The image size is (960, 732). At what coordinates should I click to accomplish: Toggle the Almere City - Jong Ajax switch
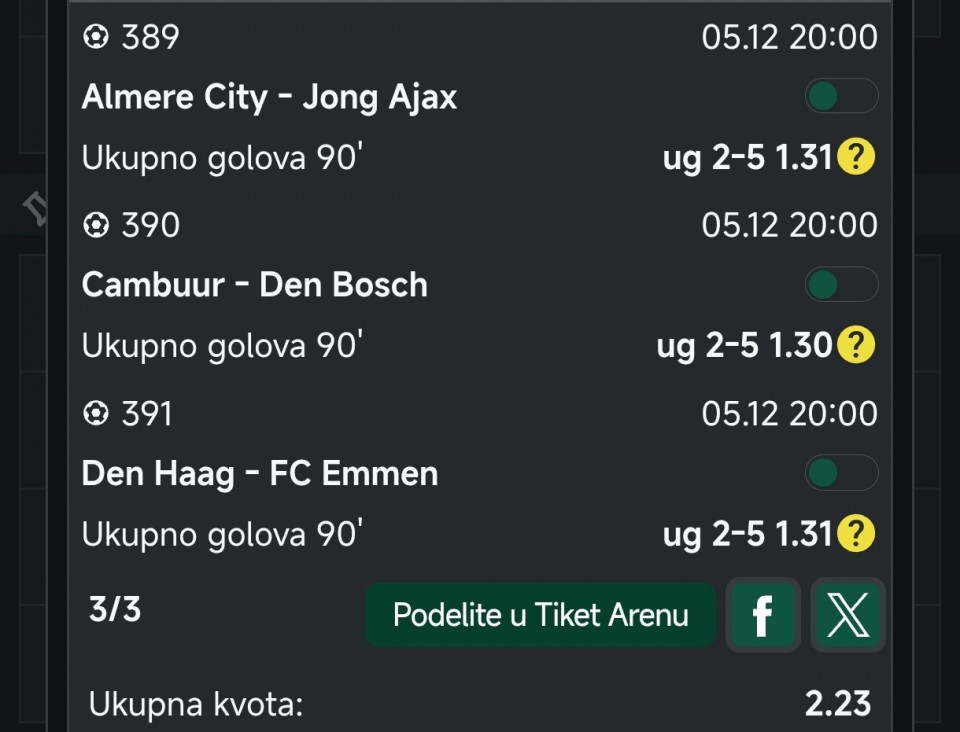(x=840, y=97)
